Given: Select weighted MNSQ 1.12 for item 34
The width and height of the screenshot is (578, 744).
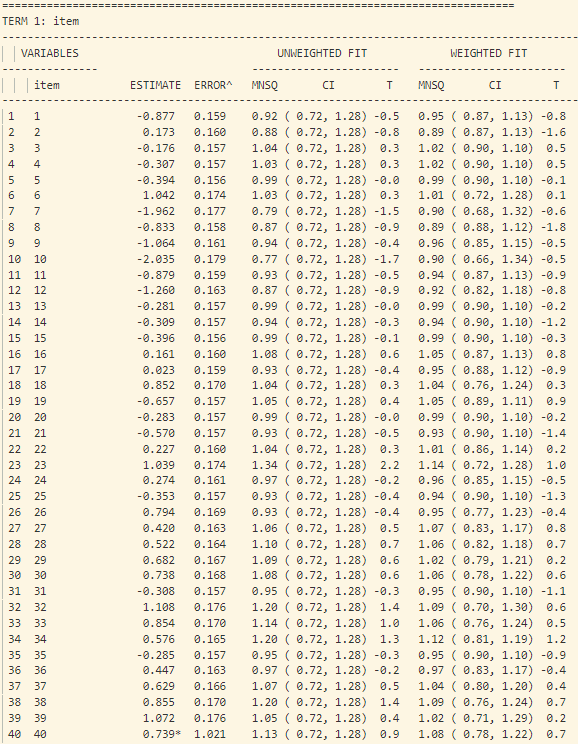Looking at the screenshot, I should coord(431,639).
